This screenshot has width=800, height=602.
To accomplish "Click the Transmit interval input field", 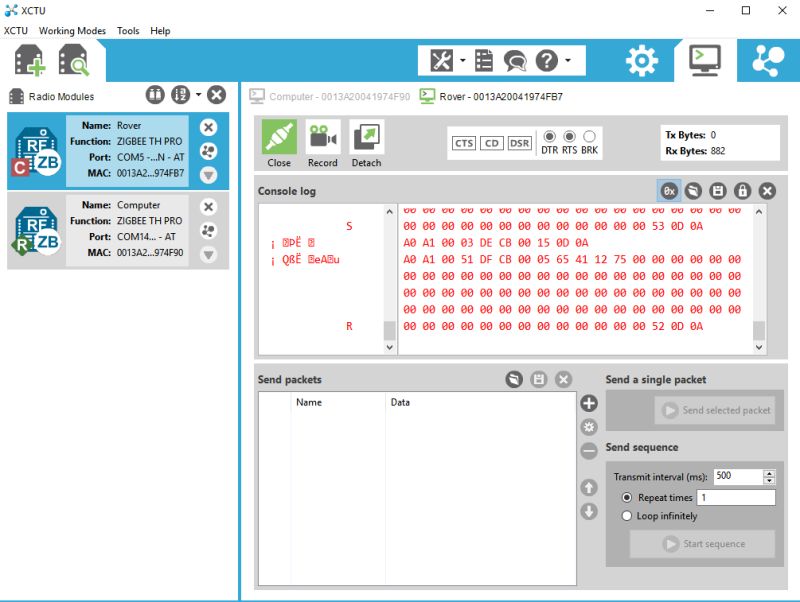I will [x=738, y=476].
